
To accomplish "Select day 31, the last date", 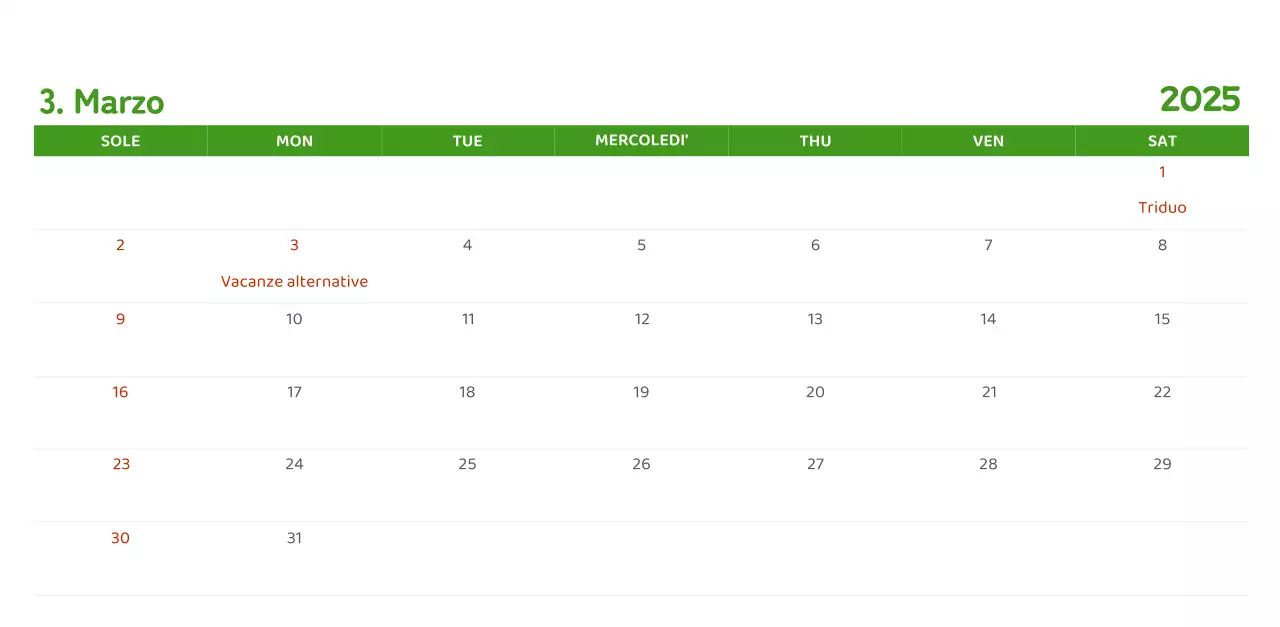I will pos(294,538).
